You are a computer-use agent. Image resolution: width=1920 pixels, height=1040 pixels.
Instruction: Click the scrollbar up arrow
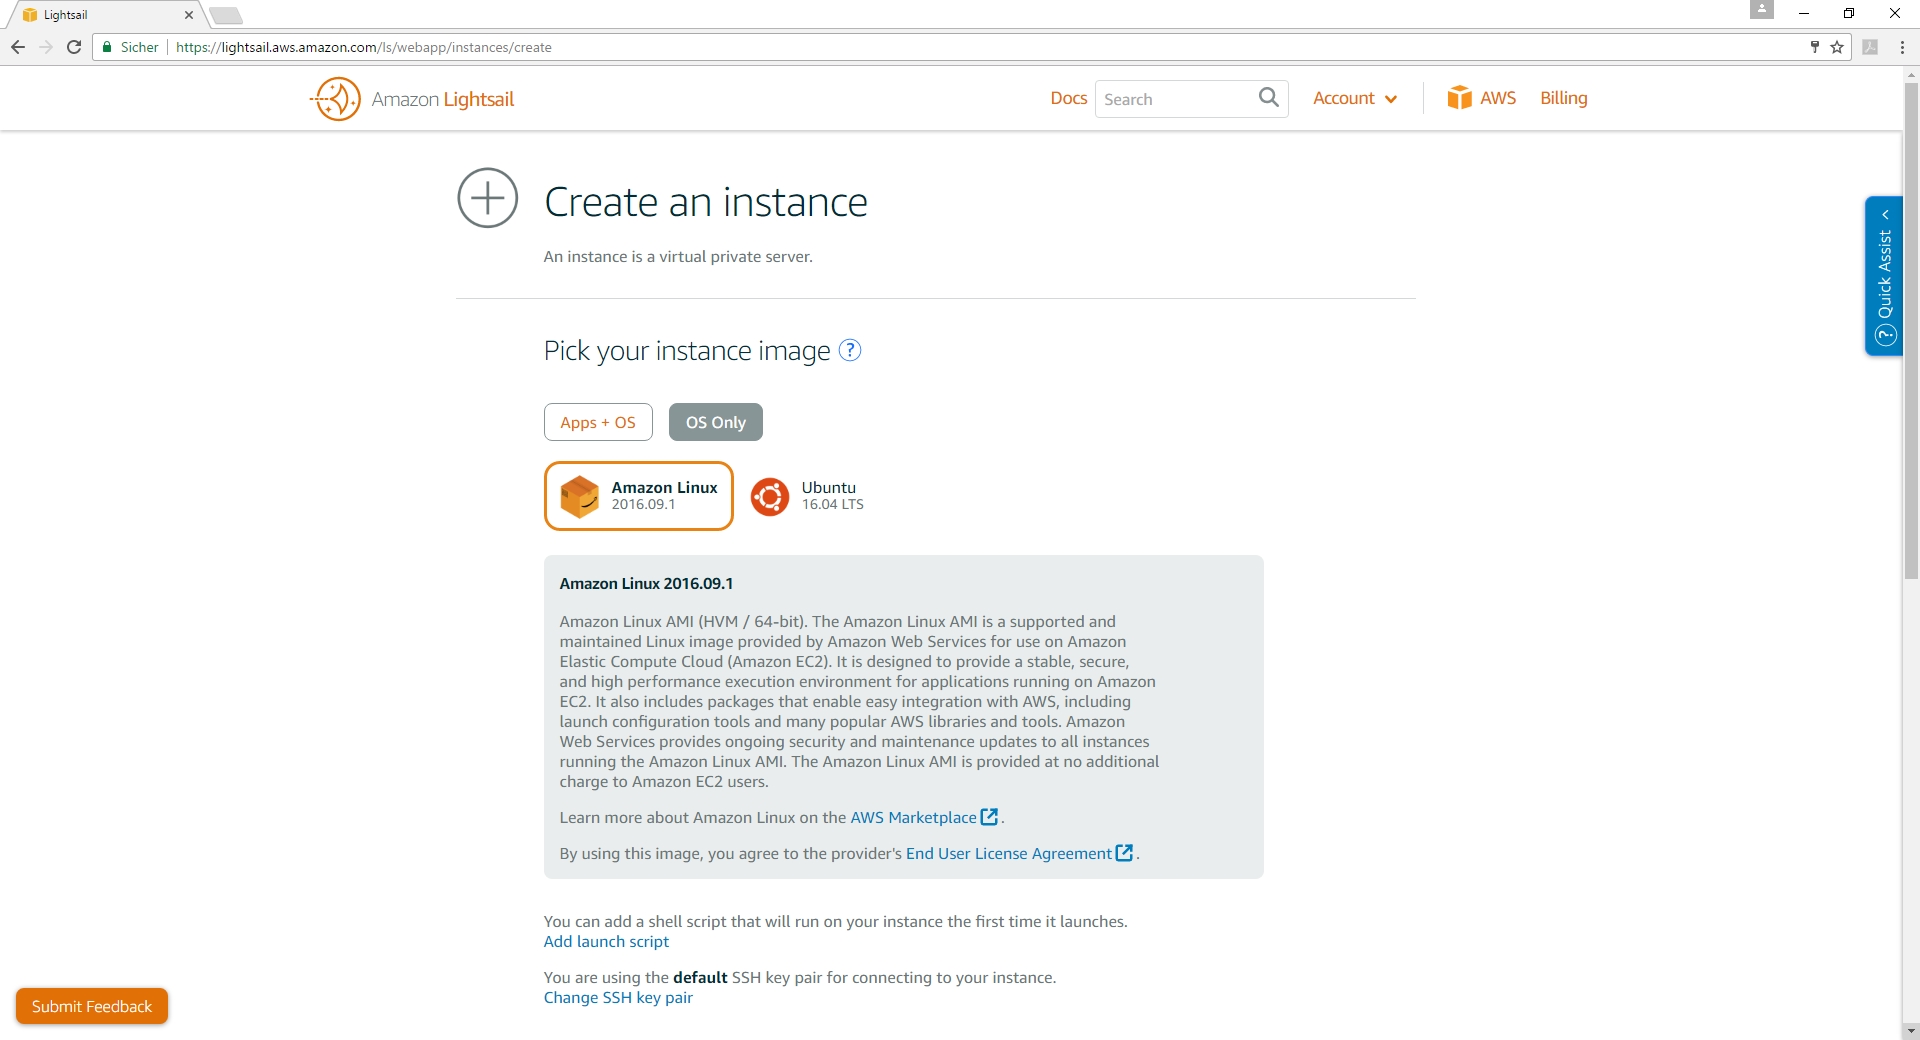tap(1911, 74)
